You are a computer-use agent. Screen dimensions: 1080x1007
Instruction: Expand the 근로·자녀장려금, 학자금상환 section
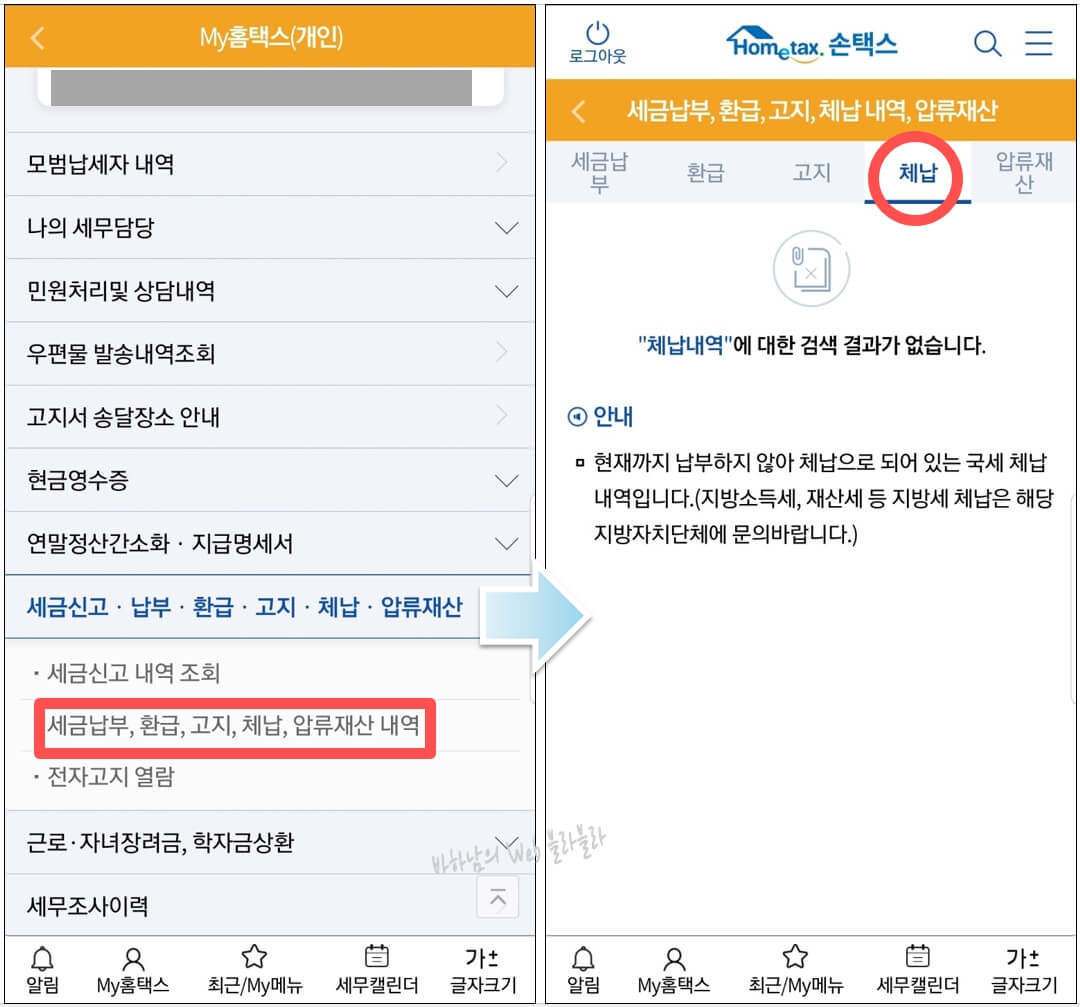(x=268, y=843)
